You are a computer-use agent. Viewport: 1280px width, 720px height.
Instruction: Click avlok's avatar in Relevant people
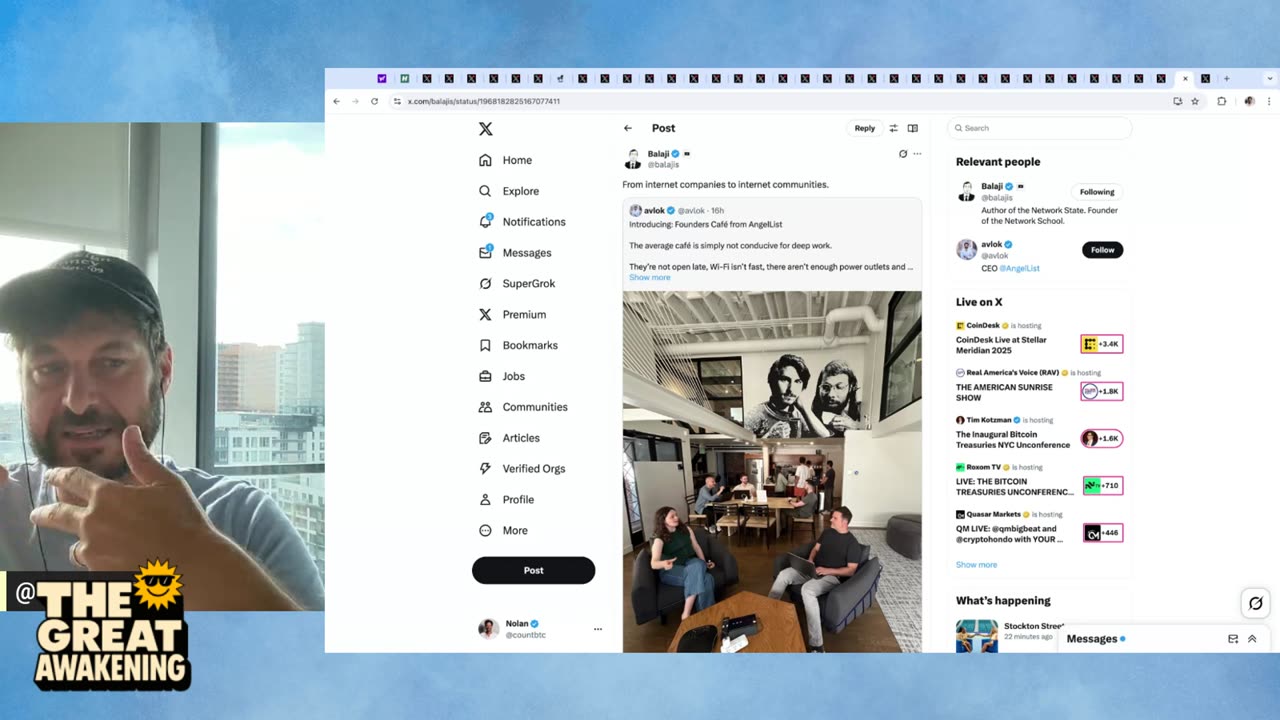(x=966, y=249)
